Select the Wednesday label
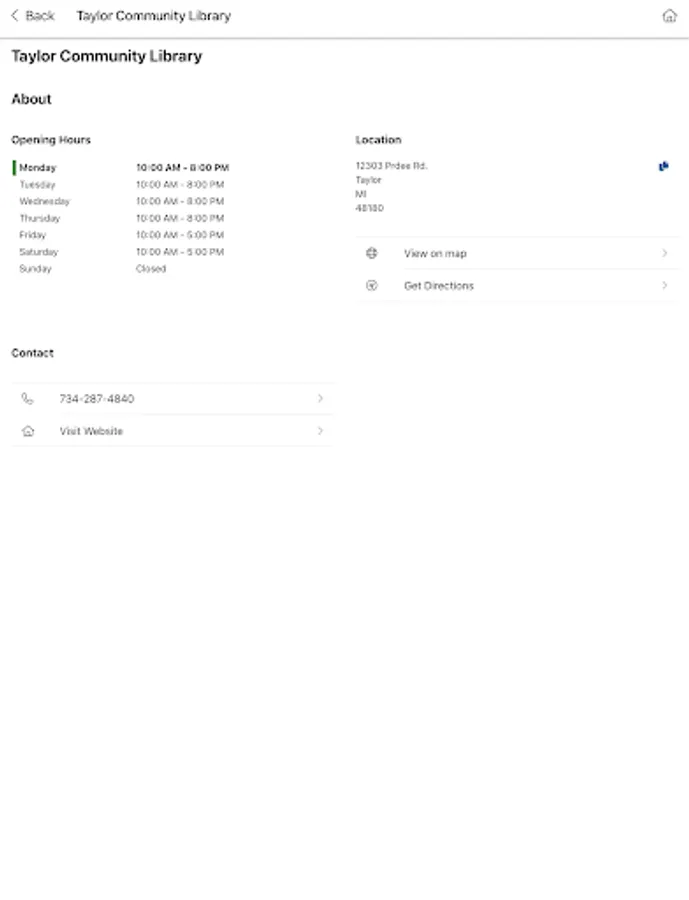 click(44, 201)
